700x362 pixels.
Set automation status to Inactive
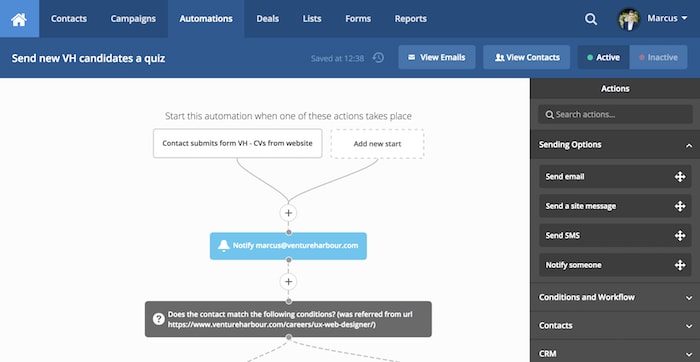click(x=658, y=57)
